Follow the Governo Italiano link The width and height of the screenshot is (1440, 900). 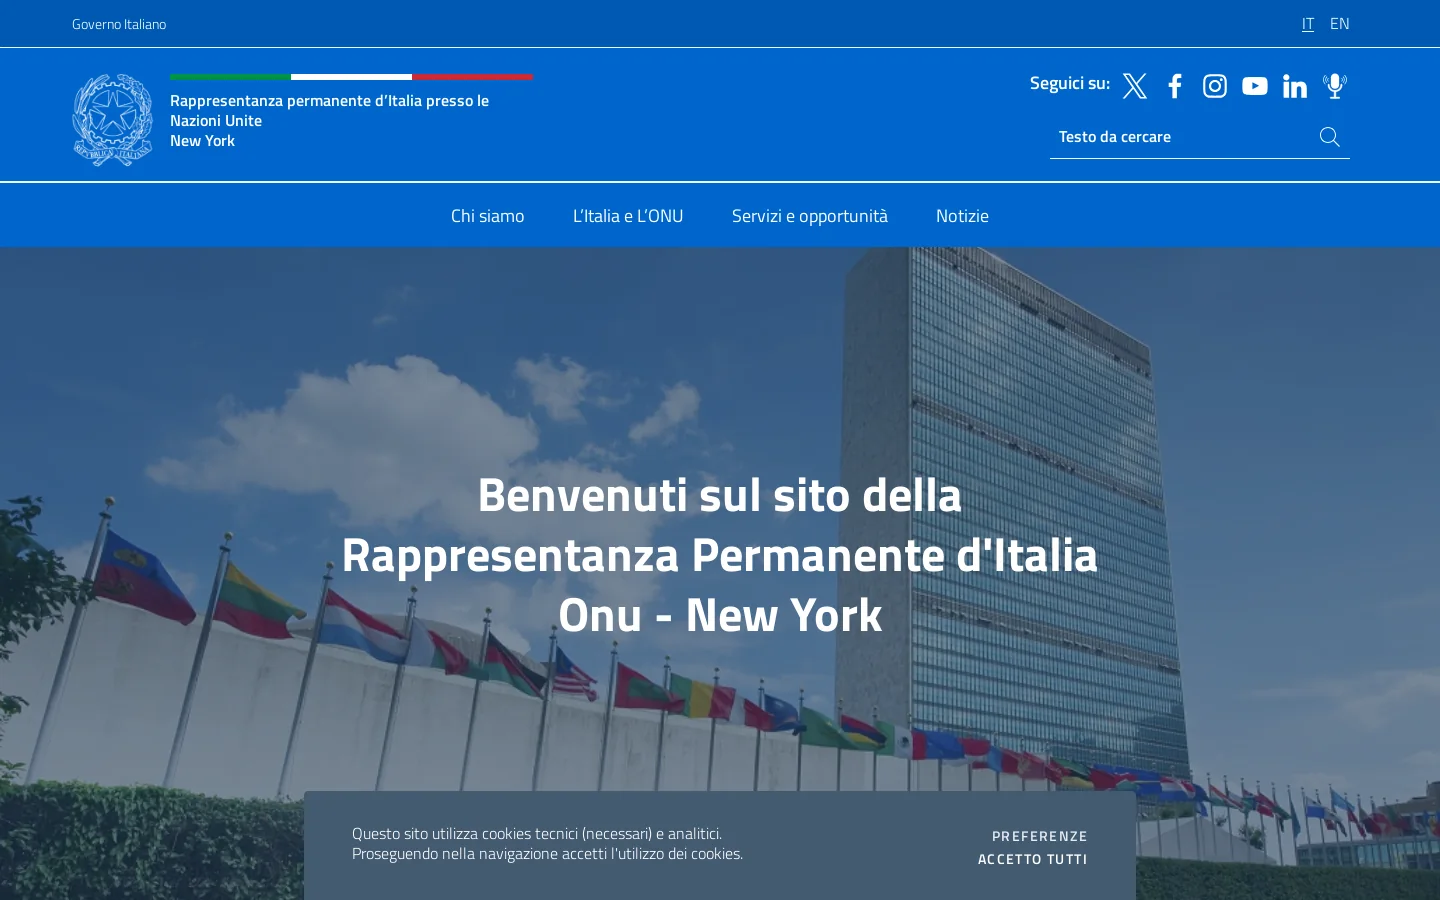pyautogui.click(x=119, y=24)
